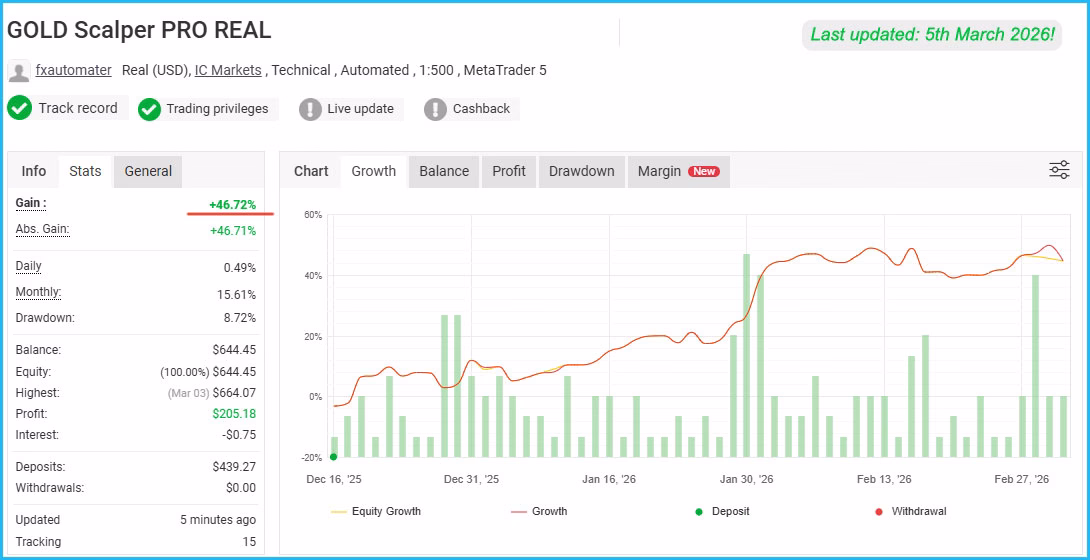Viewport: 1090px width, 560px height.
Task: Open the Balance chart tab
Action: click(x=444, y=171)
